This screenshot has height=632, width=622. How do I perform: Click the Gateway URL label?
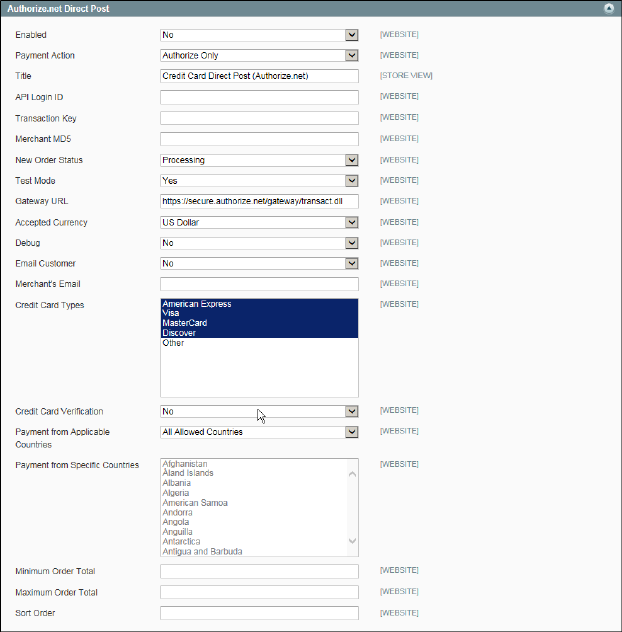click(42, 201)
